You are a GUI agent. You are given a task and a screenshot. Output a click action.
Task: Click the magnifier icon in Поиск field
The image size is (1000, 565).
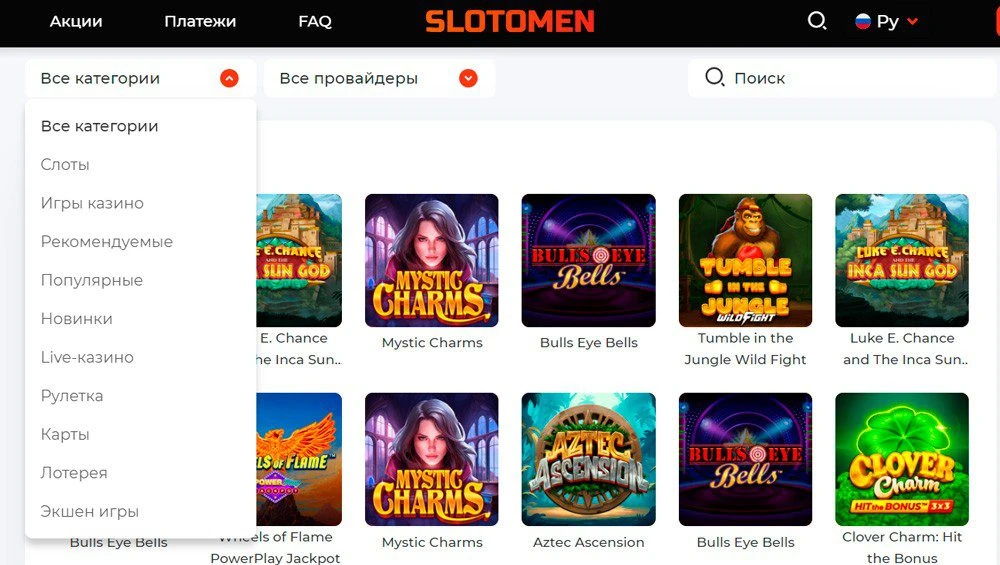tap(714, 77)
